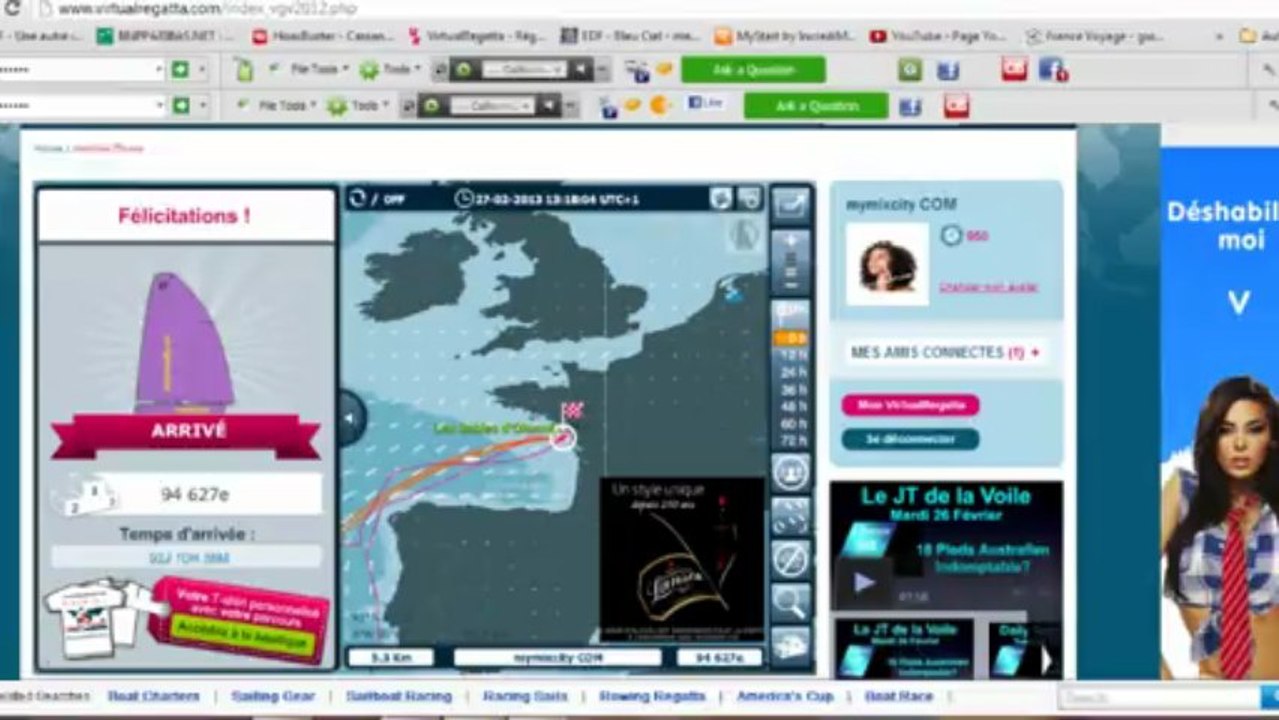
Task: Click the Temps d'arrivée value
Action: 187,558
